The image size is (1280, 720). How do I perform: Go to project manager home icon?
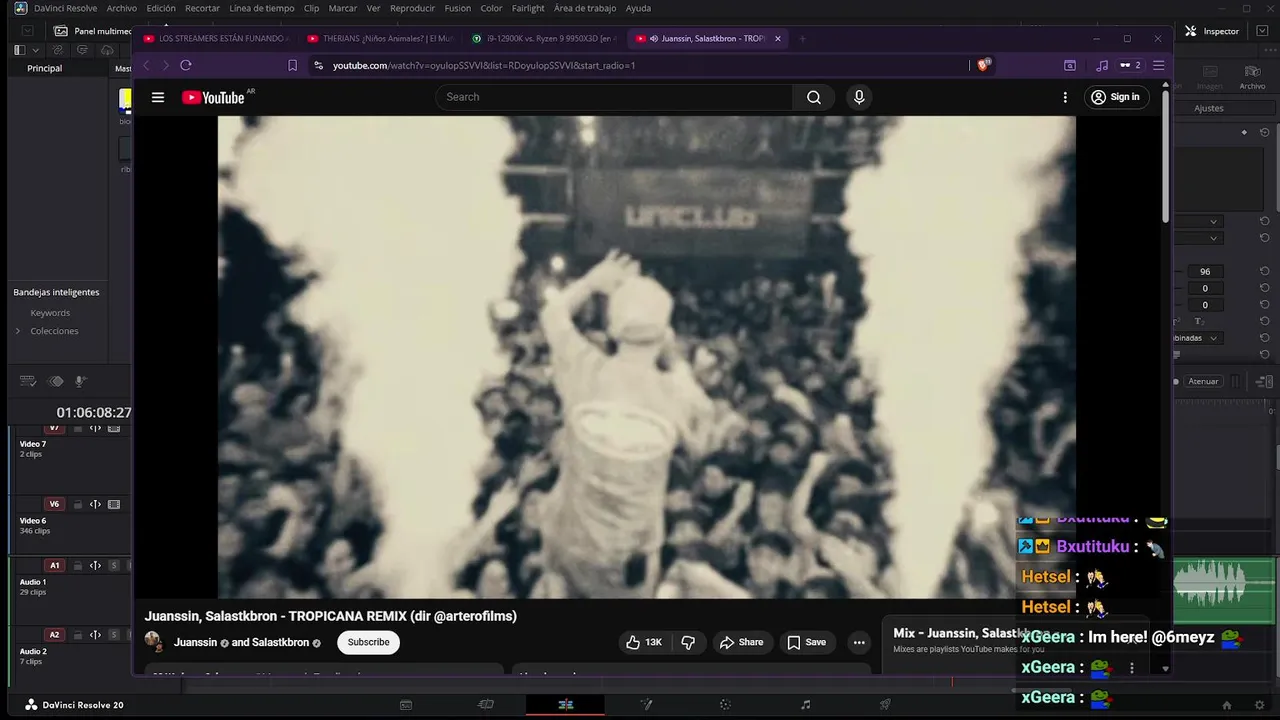click(x=1227, y=705)
